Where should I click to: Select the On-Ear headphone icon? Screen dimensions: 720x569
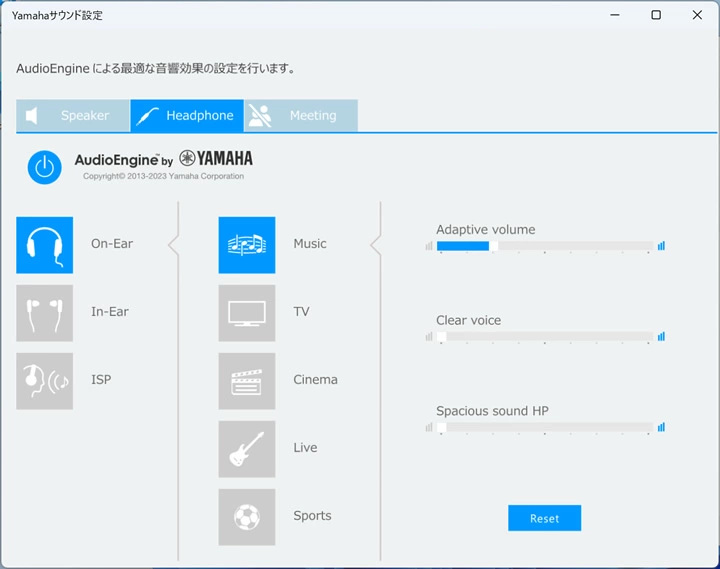45,245
